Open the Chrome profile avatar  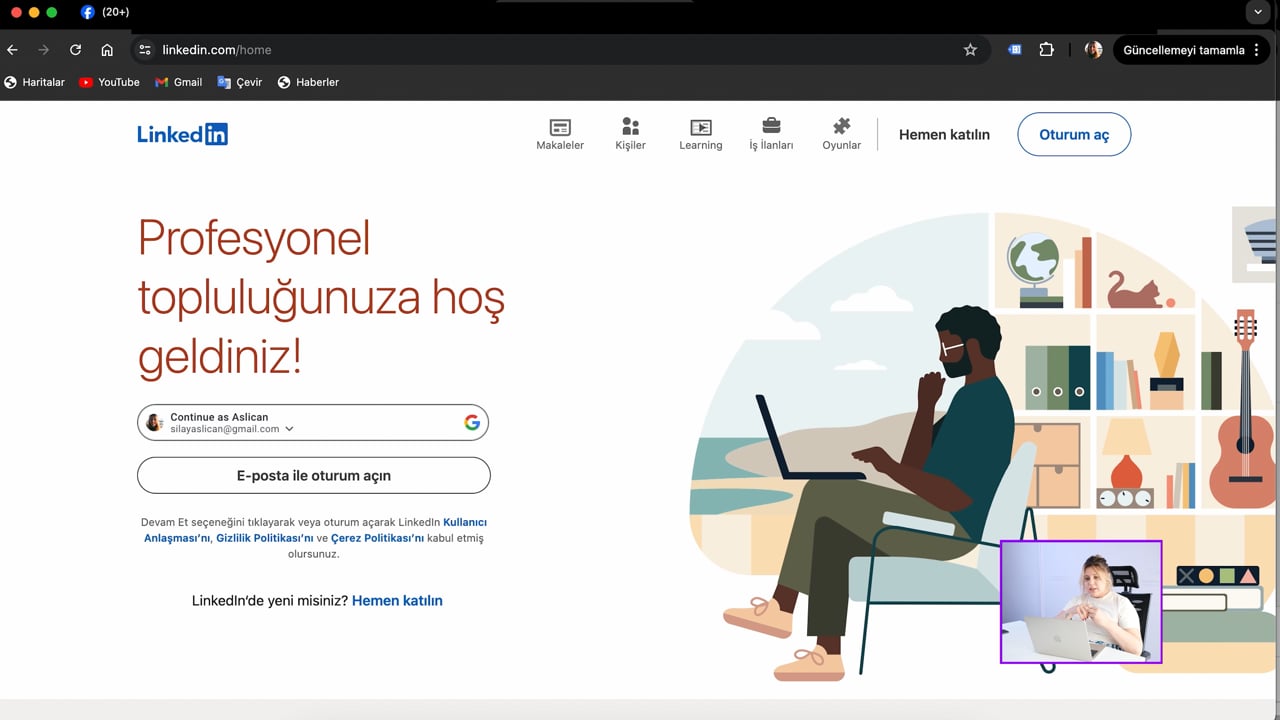click(x=1094, y=50)
